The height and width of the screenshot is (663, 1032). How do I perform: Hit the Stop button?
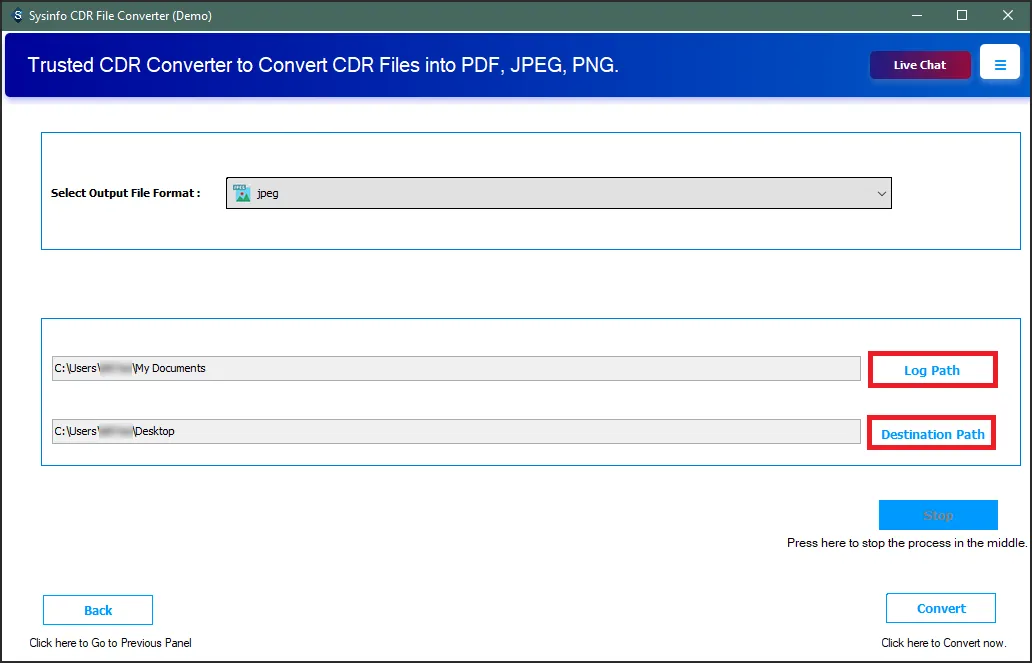pos(937,515)
